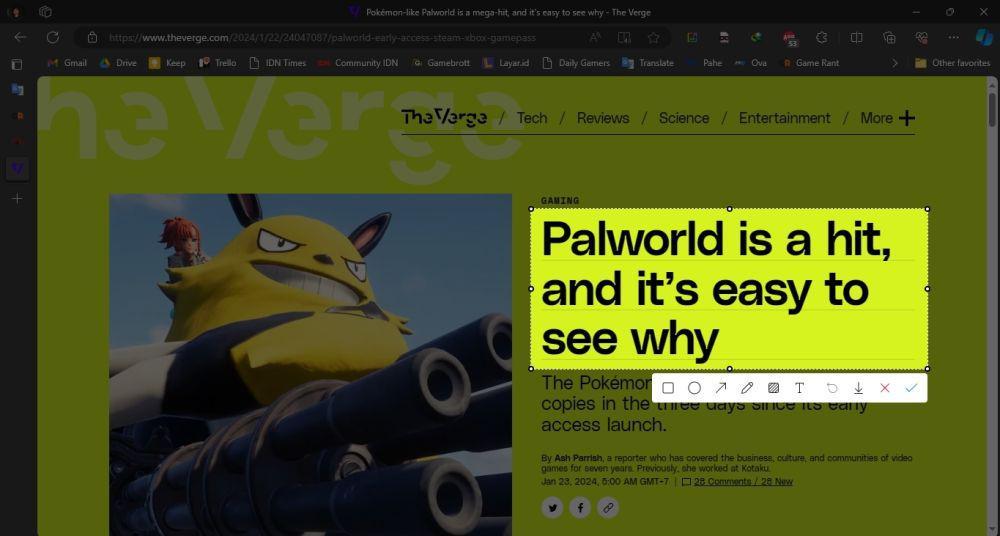The height and width of the screenshot is (536, 1000).
Task: Expand more bookmarks chevron
Action: click(895, 63)
